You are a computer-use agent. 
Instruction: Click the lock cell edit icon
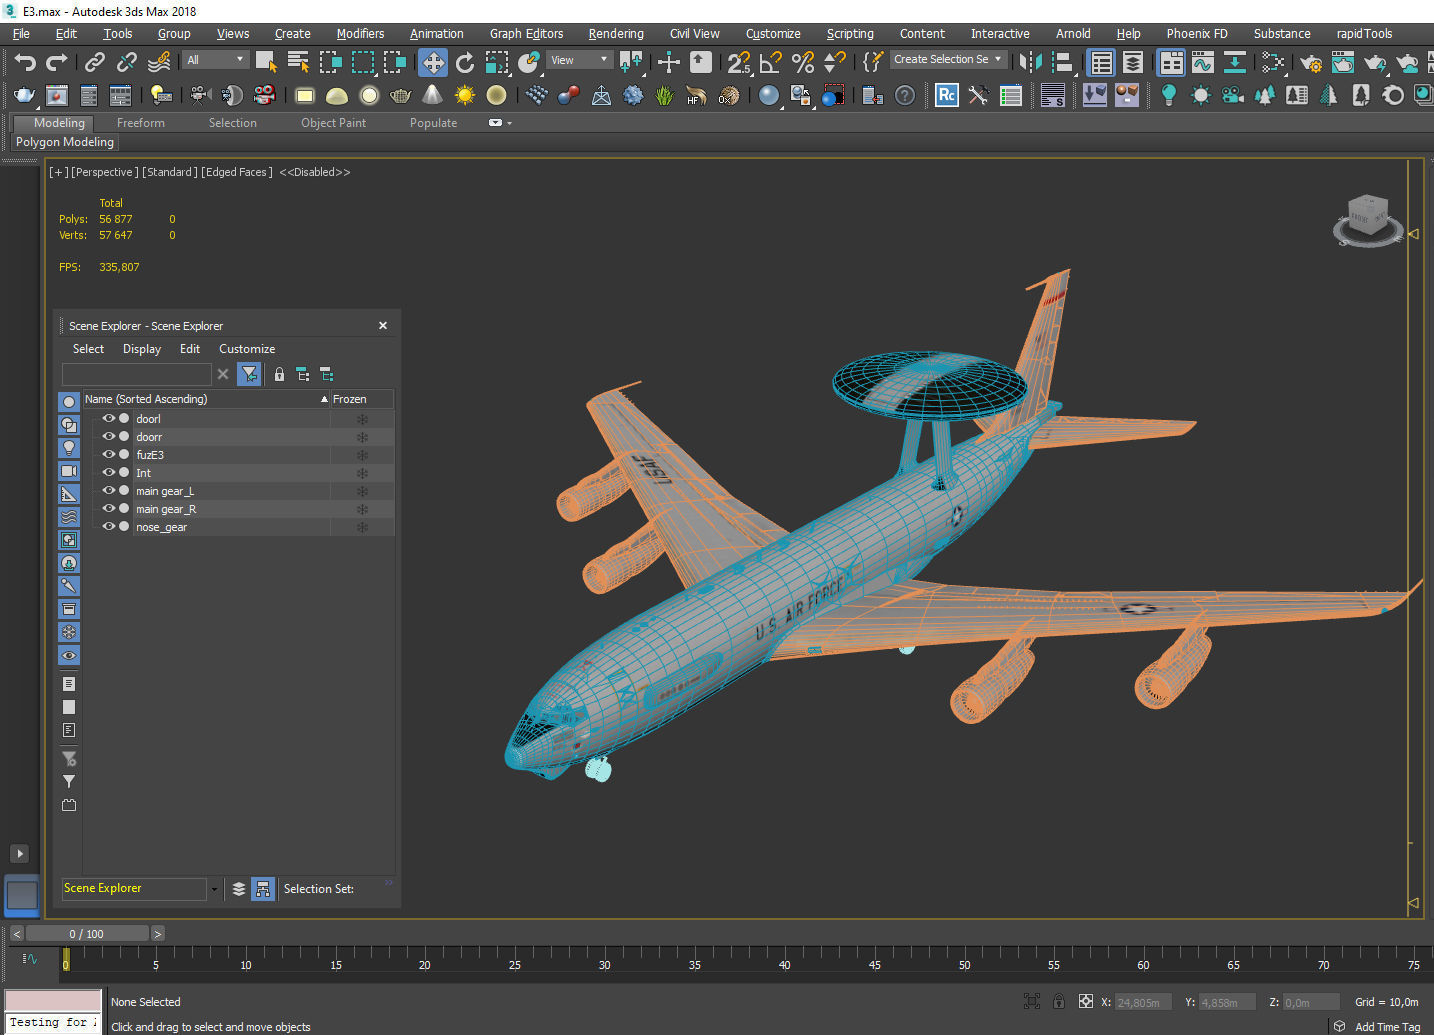point(279,374)
